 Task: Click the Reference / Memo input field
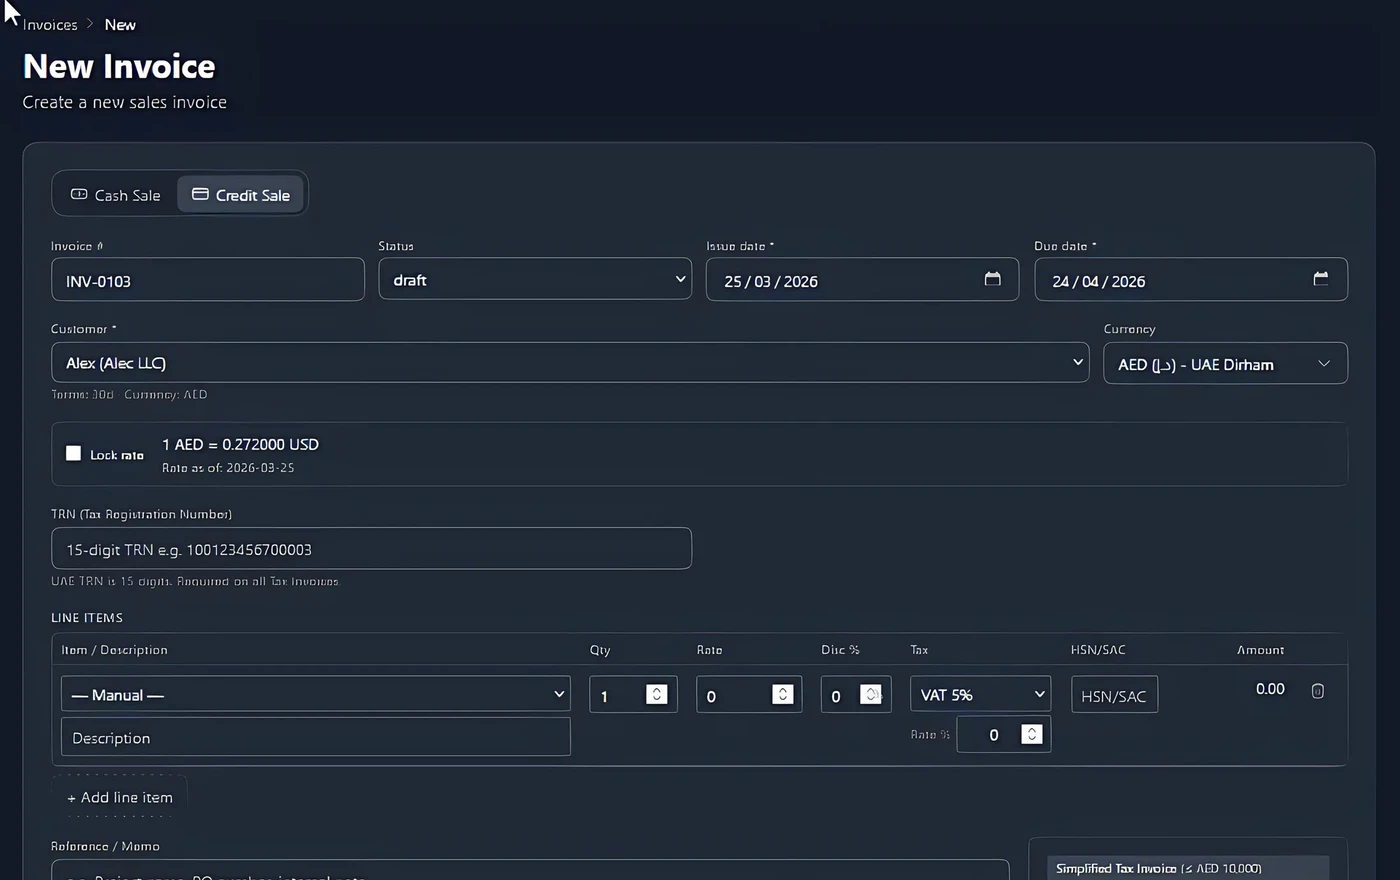(x=530, y=869)
